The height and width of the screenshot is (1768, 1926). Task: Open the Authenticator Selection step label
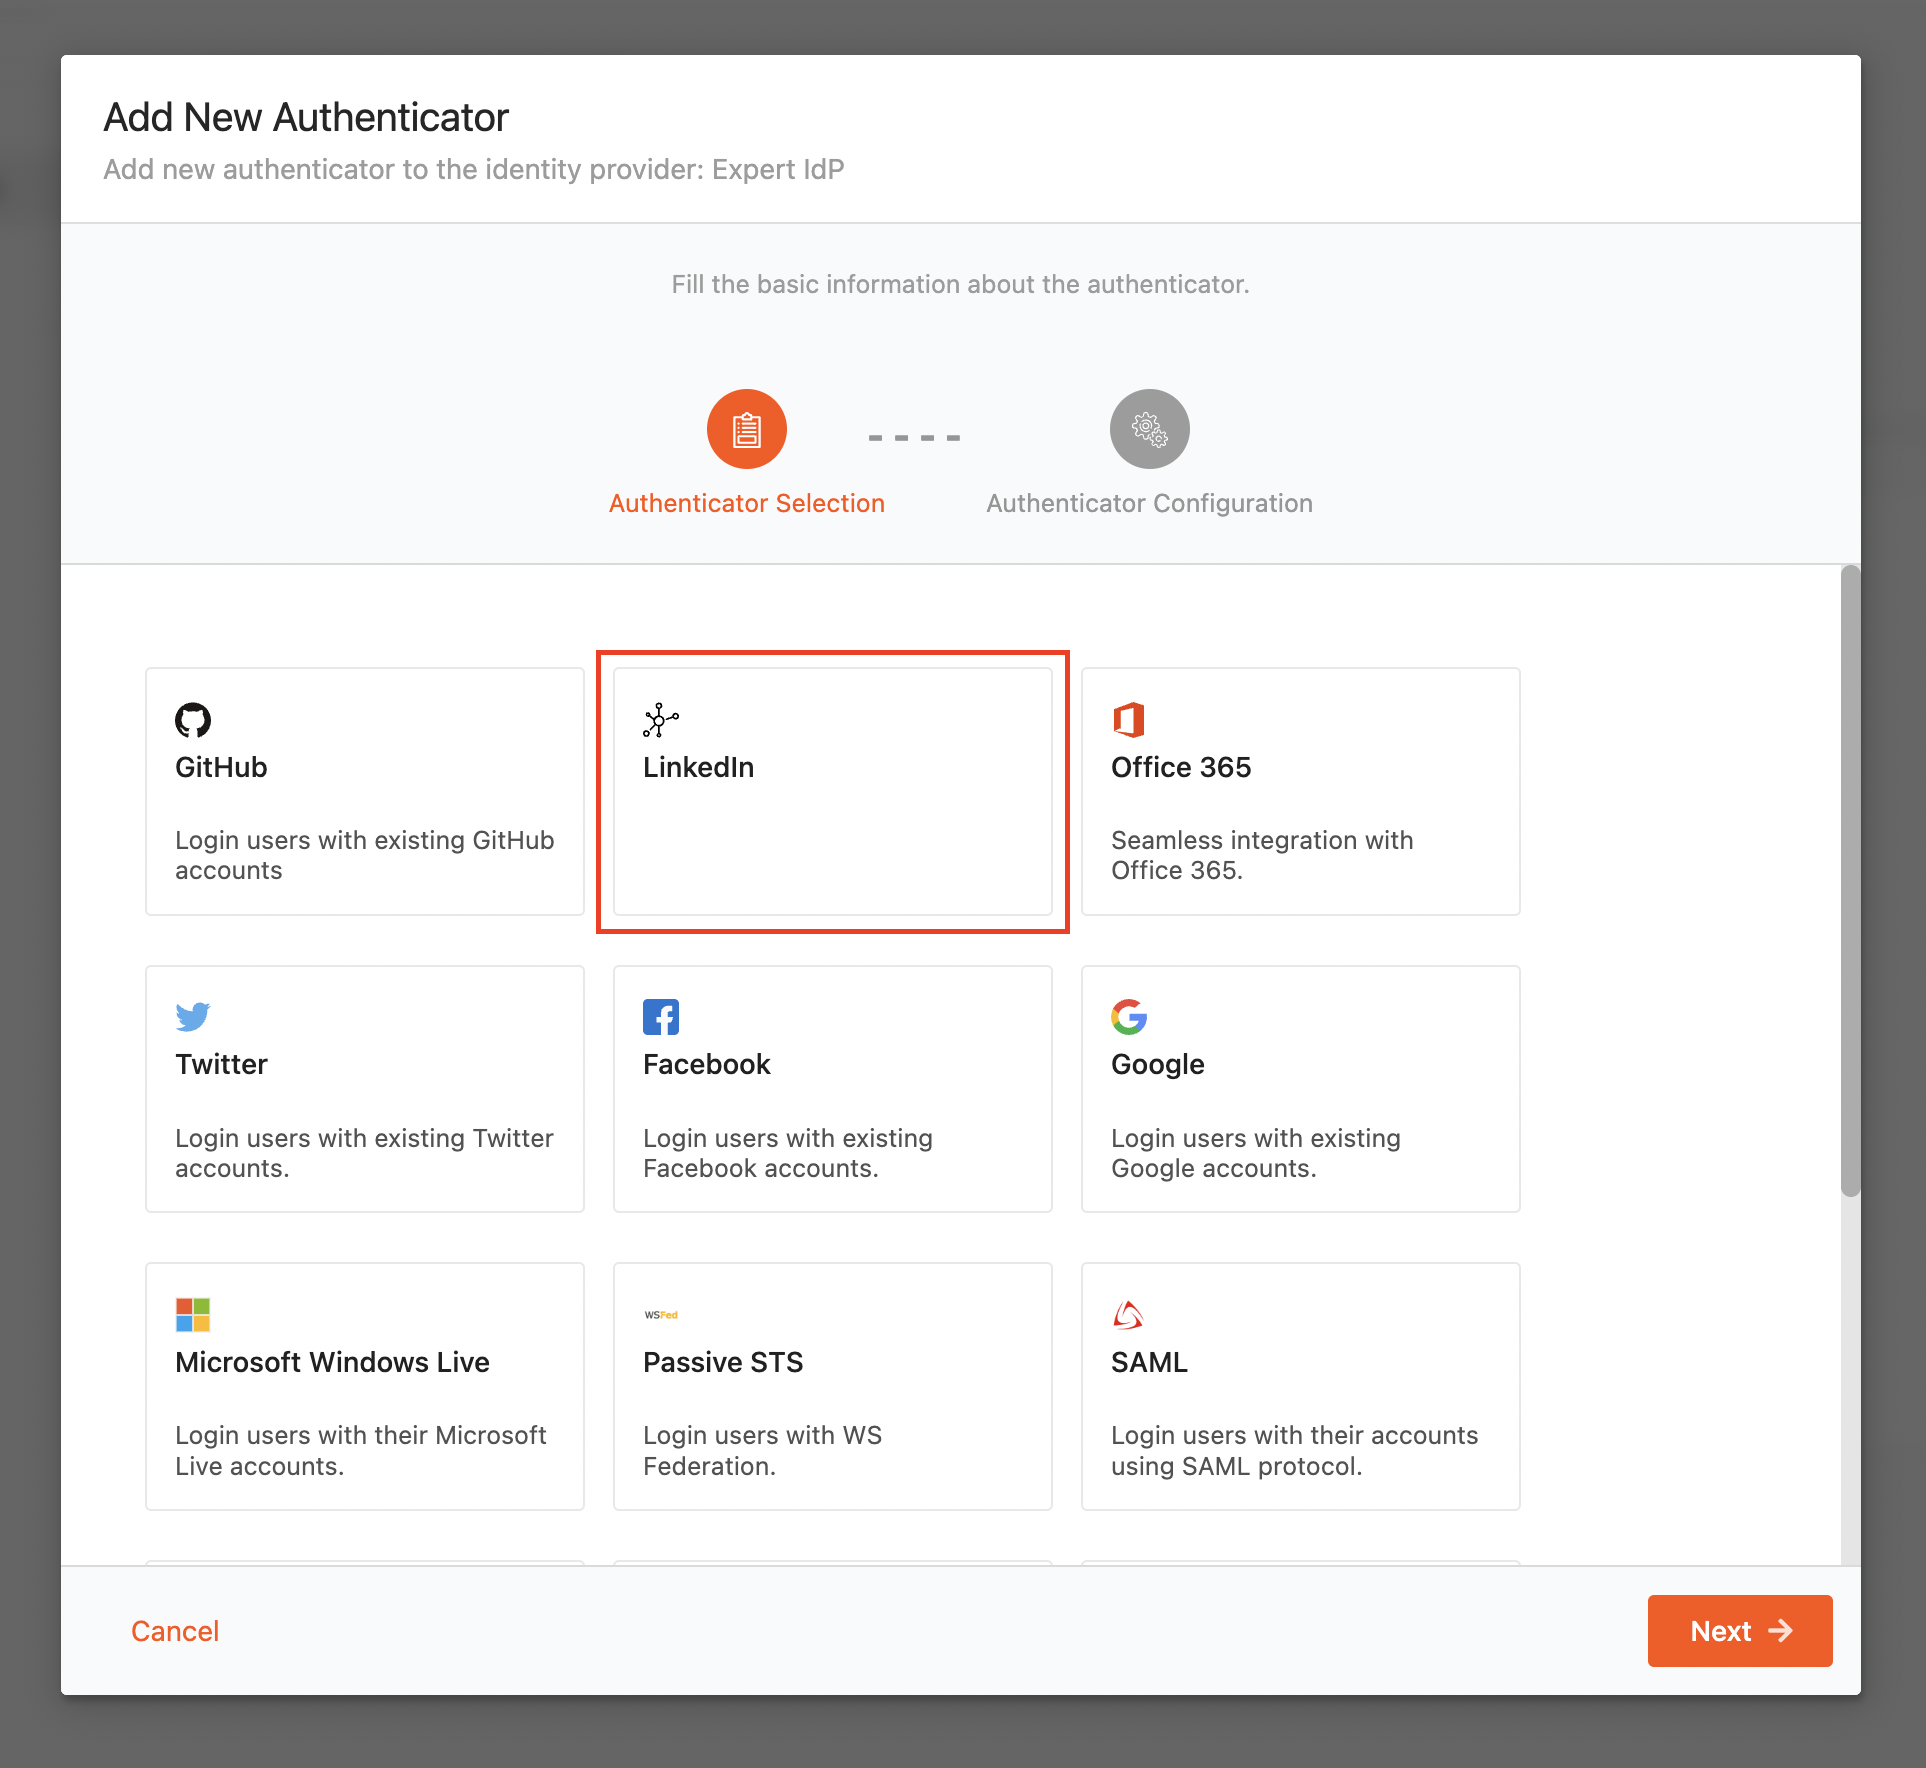pyautogui.click(x=747, y=503)
